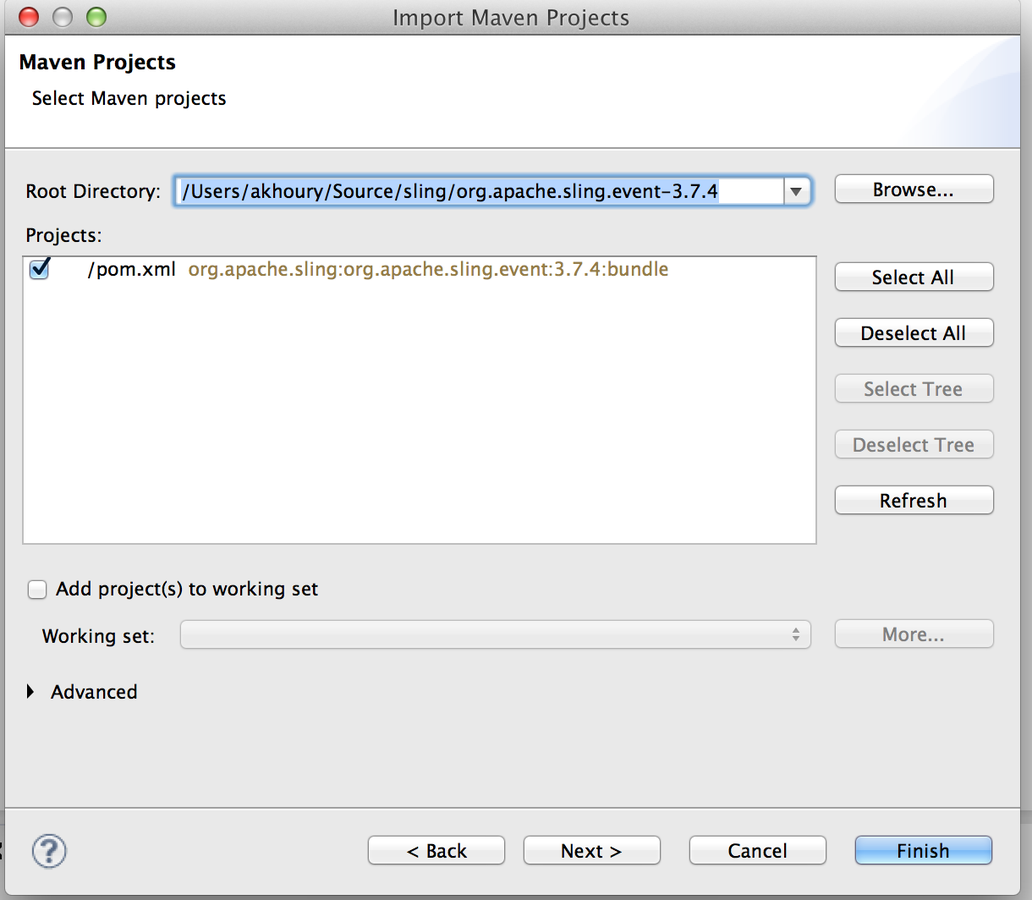Open the help icon at bottom left
Viewport: 1032px width, 900px height.
49,851
